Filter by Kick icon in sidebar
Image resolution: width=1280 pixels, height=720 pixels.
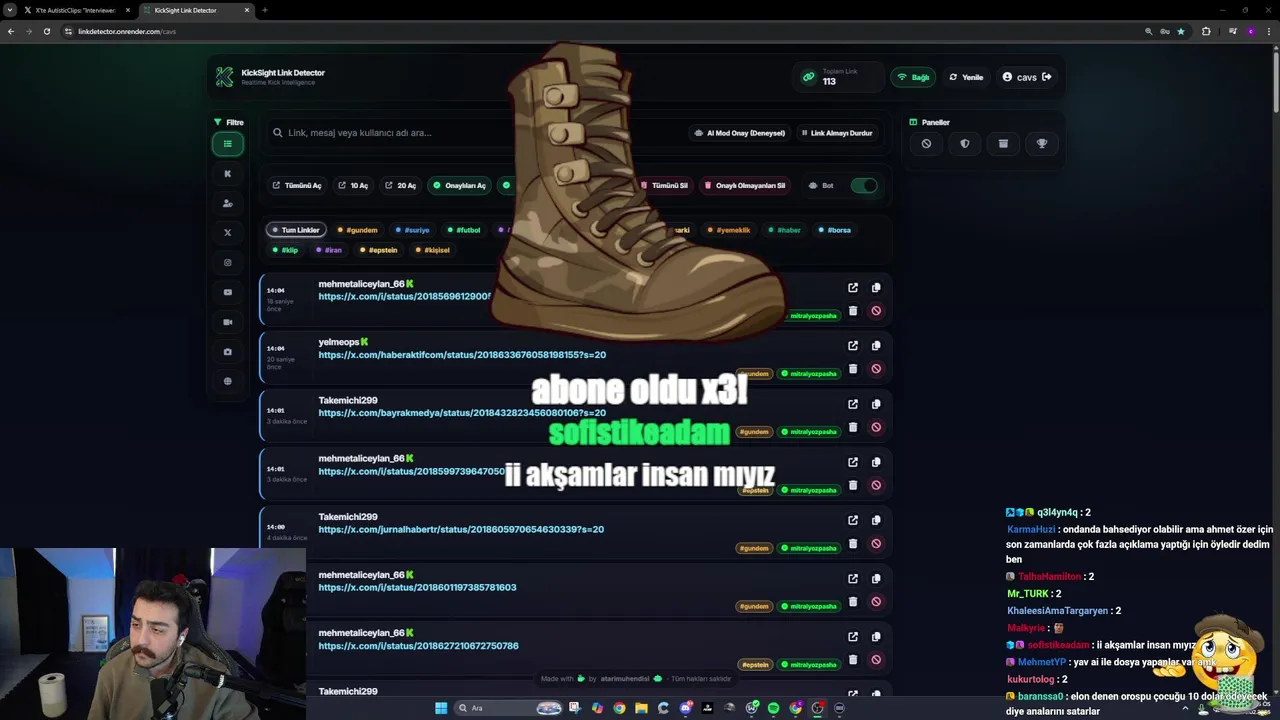pyautogui.click(x=228, y=173)
